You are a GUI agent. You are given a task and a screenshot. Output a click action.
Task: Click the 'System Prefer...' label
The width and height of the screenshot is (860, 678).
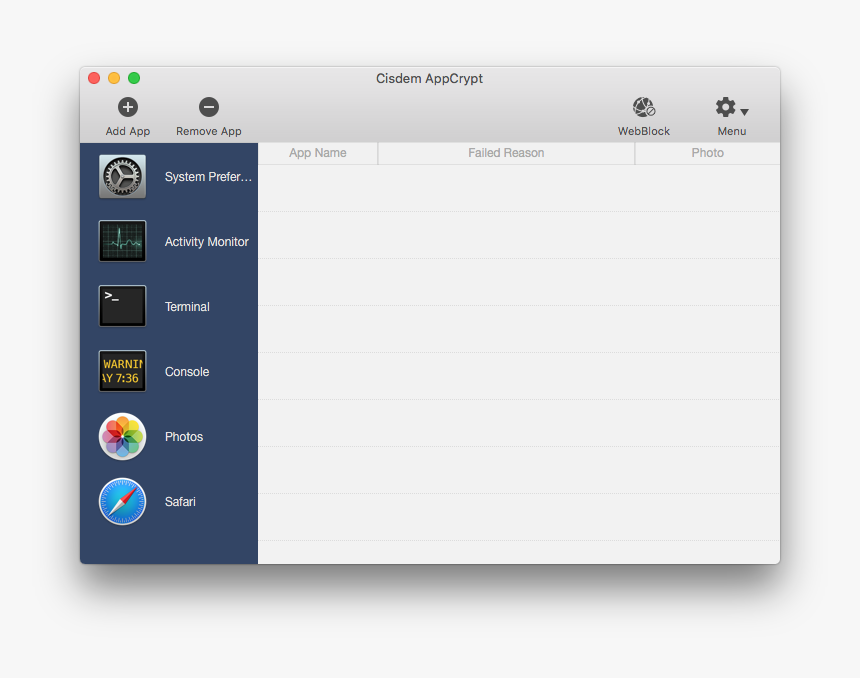click(208, 177)
